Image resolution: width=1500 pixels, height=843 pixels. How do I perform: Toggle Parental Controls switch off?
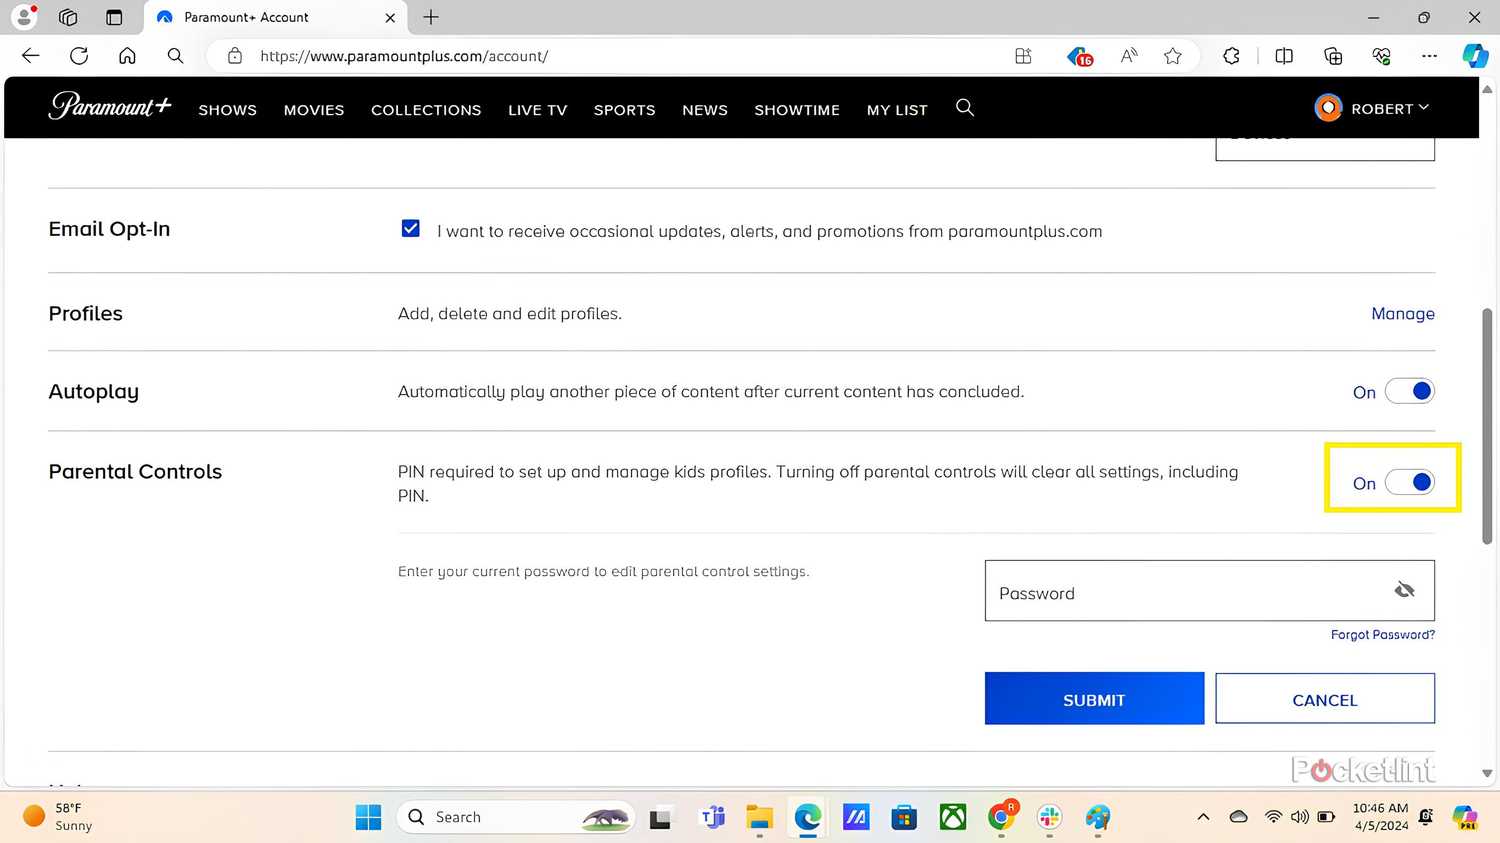tap(1410, 482)
